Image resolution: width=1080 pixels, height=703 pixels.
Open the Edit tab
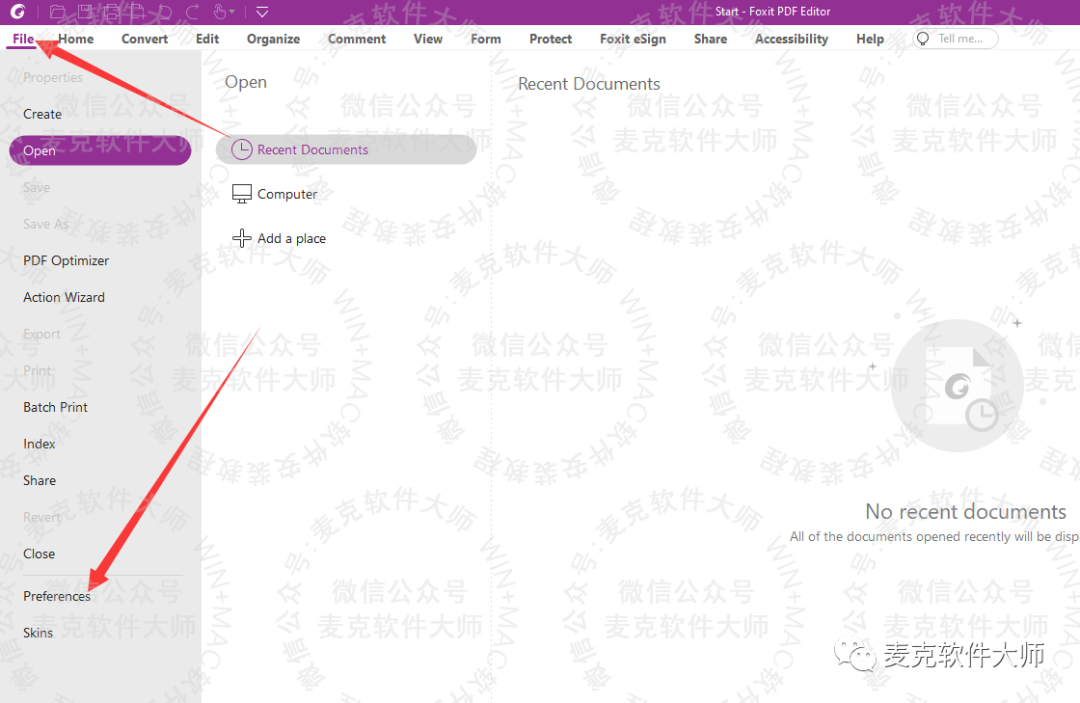(207, 39)
